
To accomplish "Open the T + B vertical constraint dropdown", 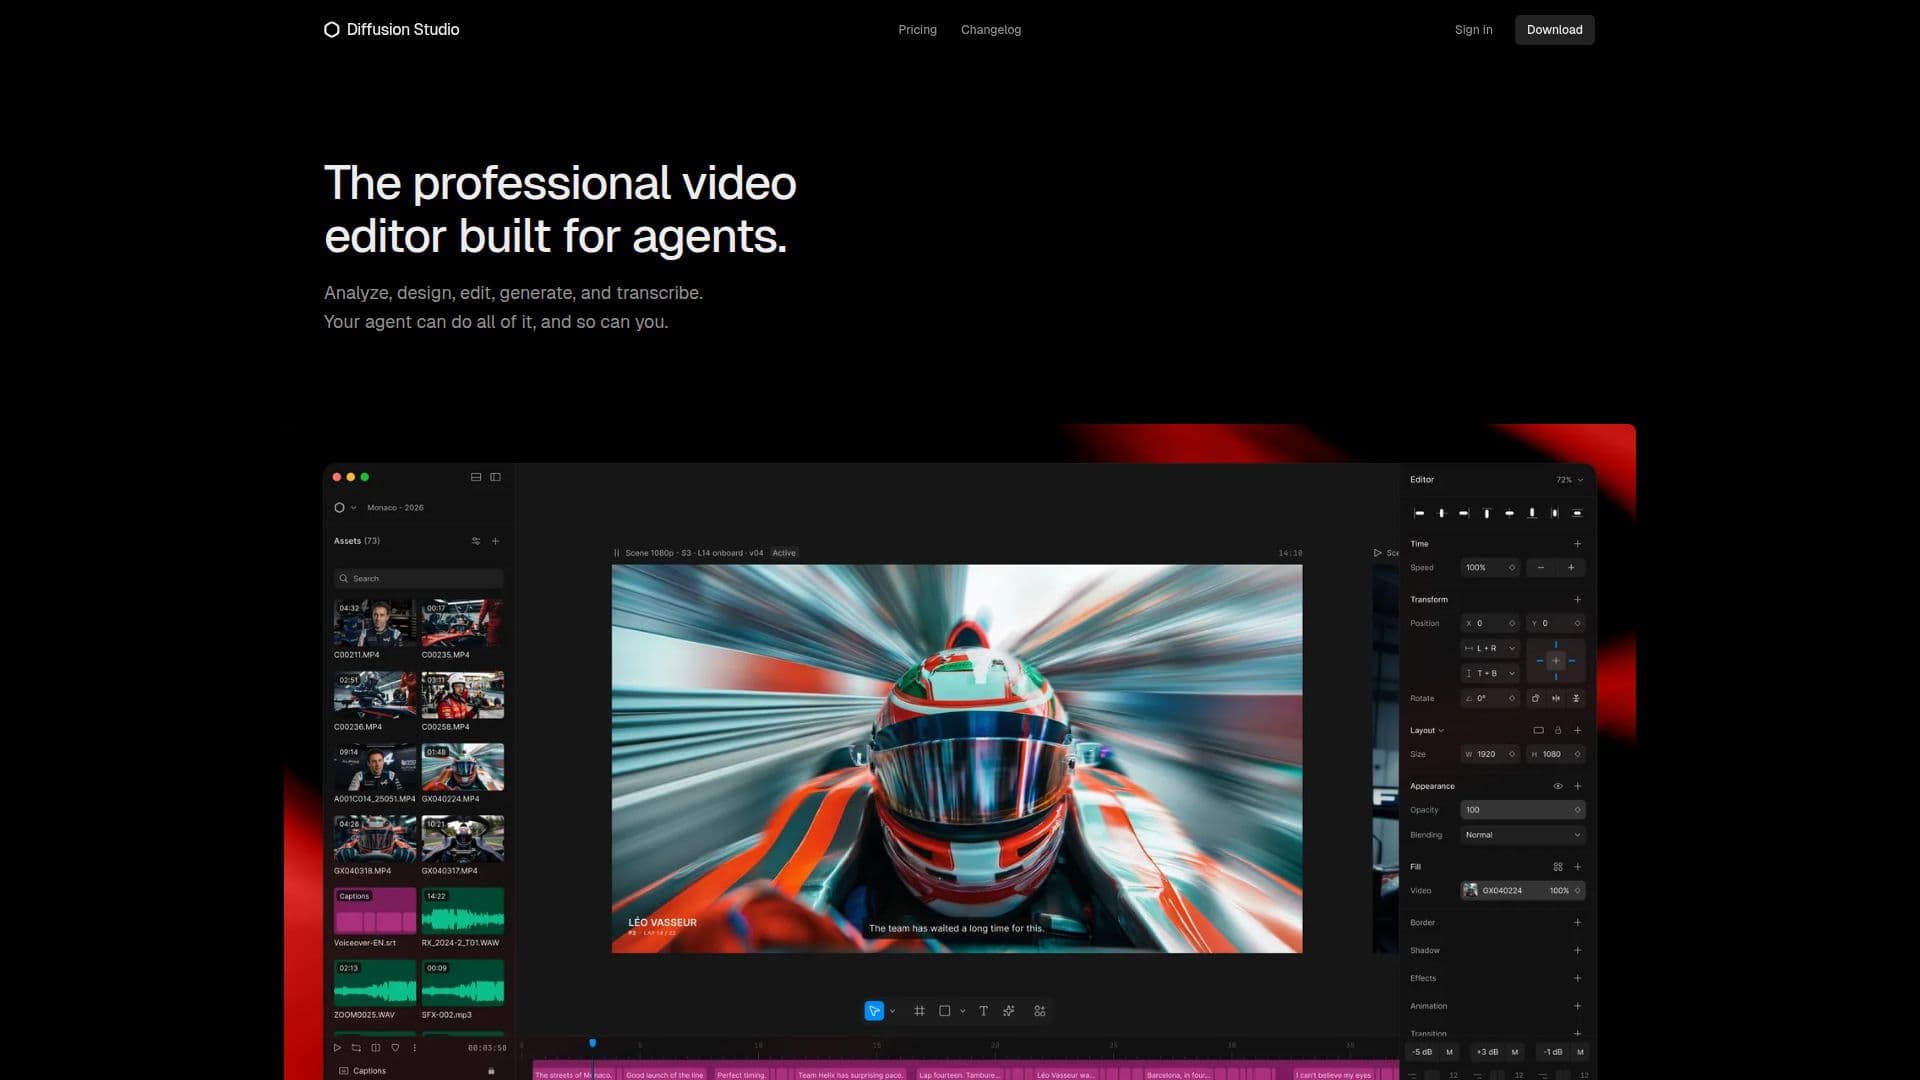I will (x=1490, y=673).
